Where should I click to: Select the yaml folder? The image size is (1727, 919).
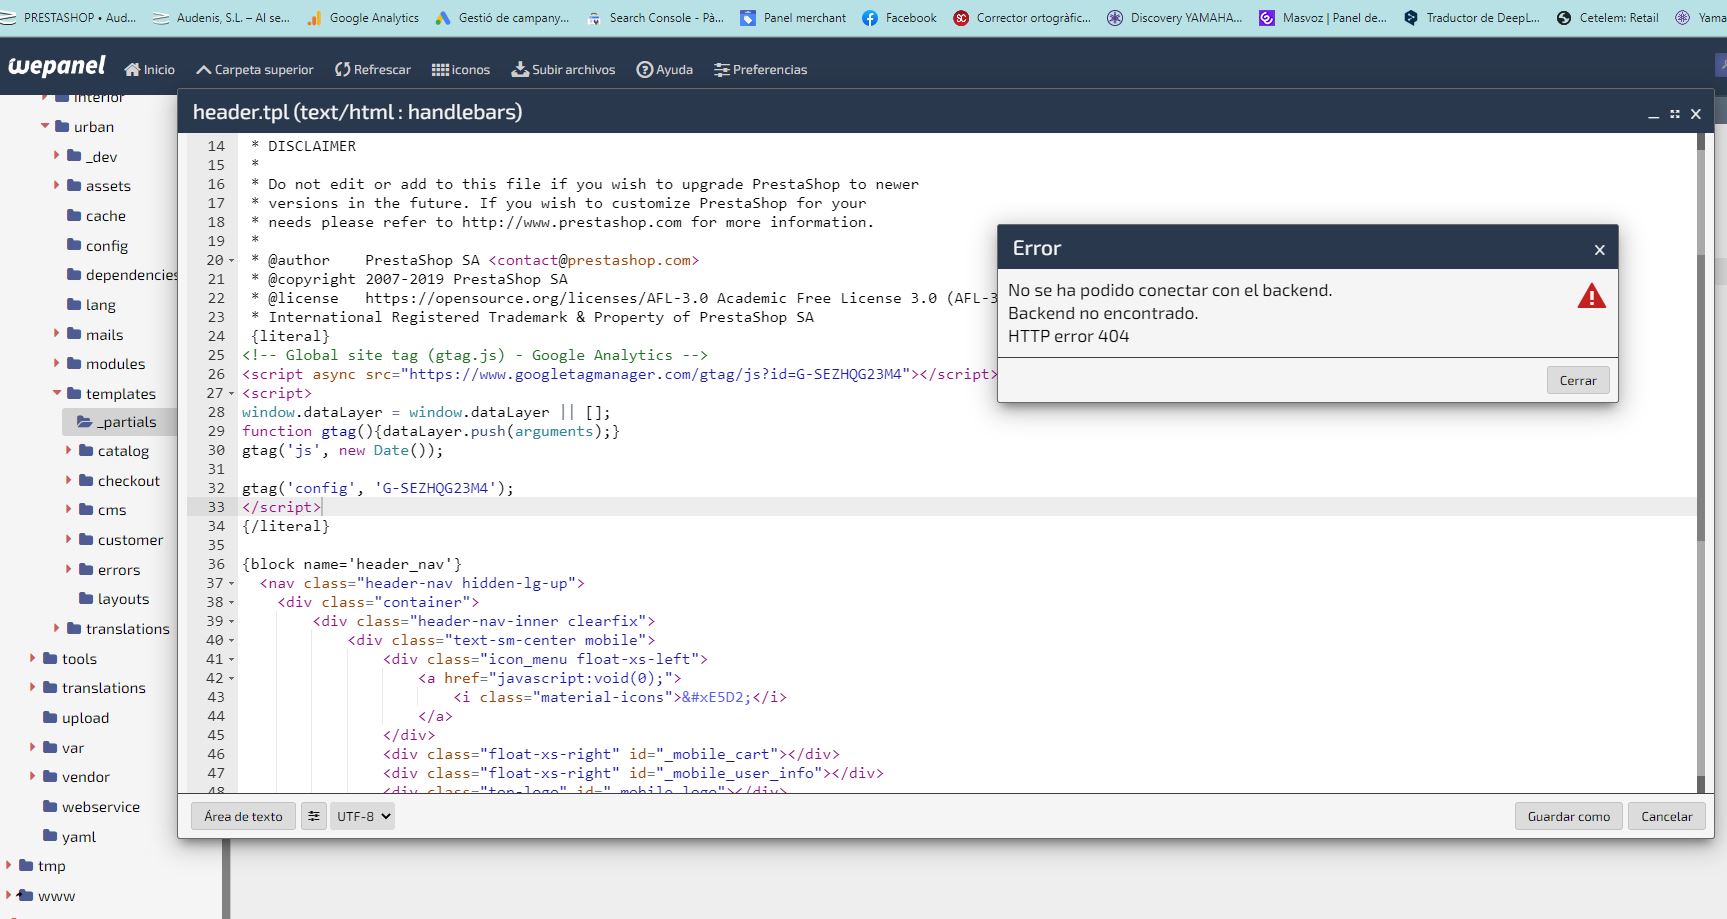[69, 837]
